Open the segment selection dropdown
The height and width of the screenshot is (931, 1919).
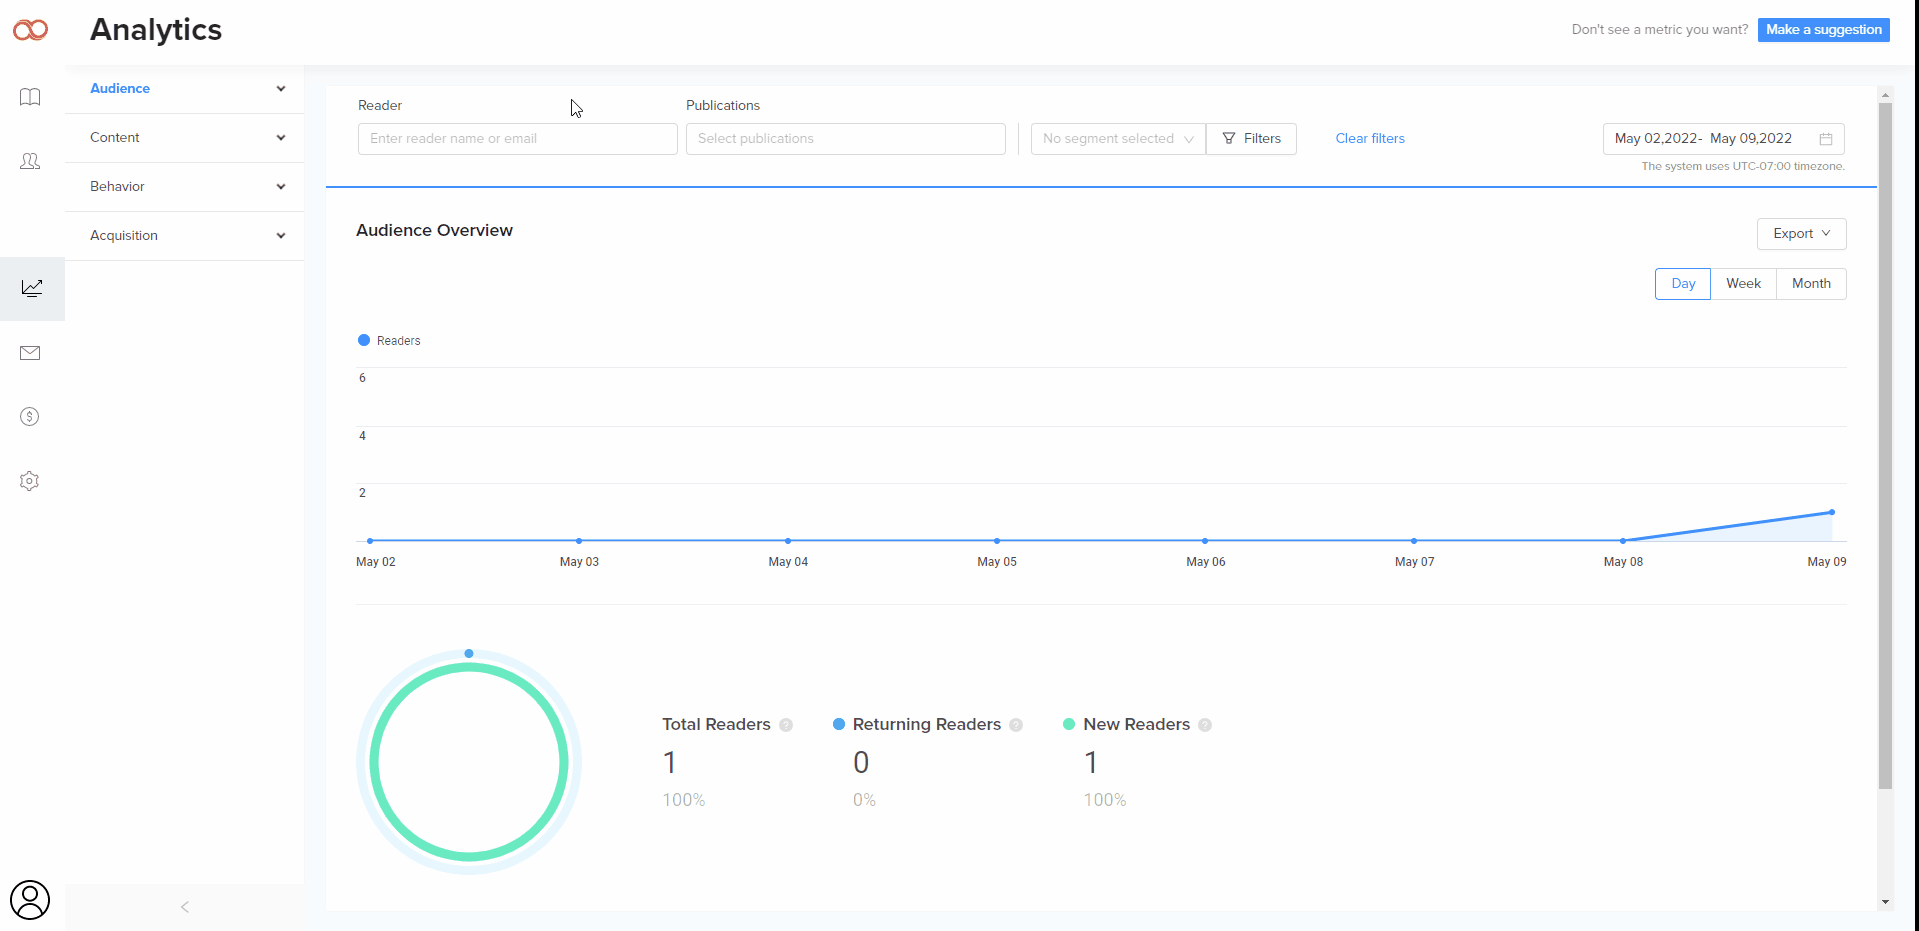point(1117,139)
